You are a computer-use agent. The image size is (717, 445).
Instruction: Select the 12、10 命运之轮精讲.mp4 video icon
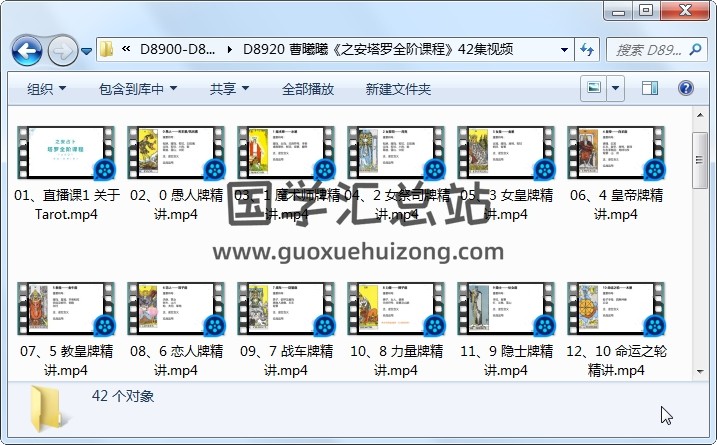pyautogui.click(x=616, y=309)
